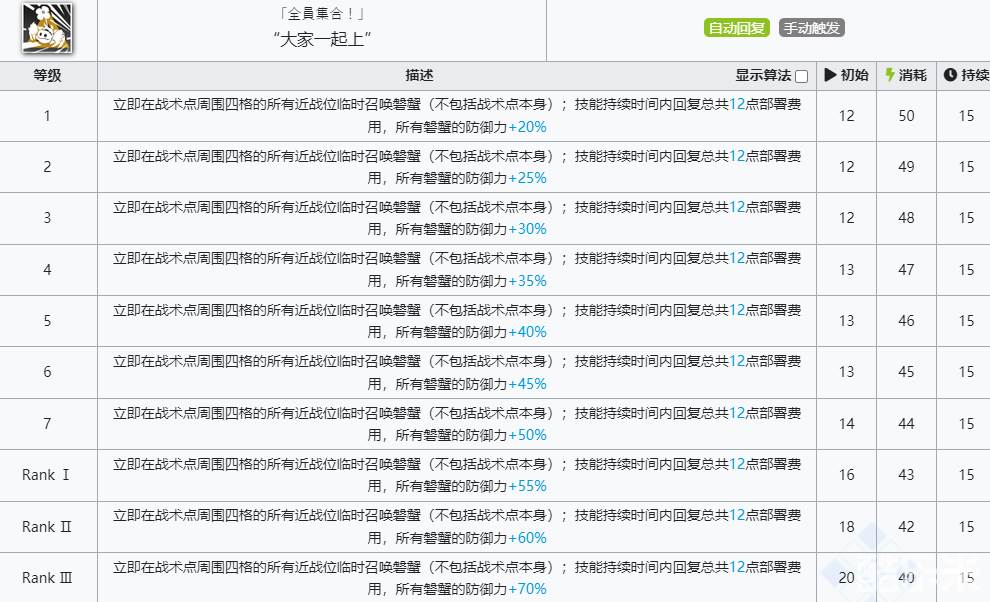The width and height of the screenshot is (990, 602).
Task: Click the gray 手动触发 tag
Action: [x=811, y=28]
